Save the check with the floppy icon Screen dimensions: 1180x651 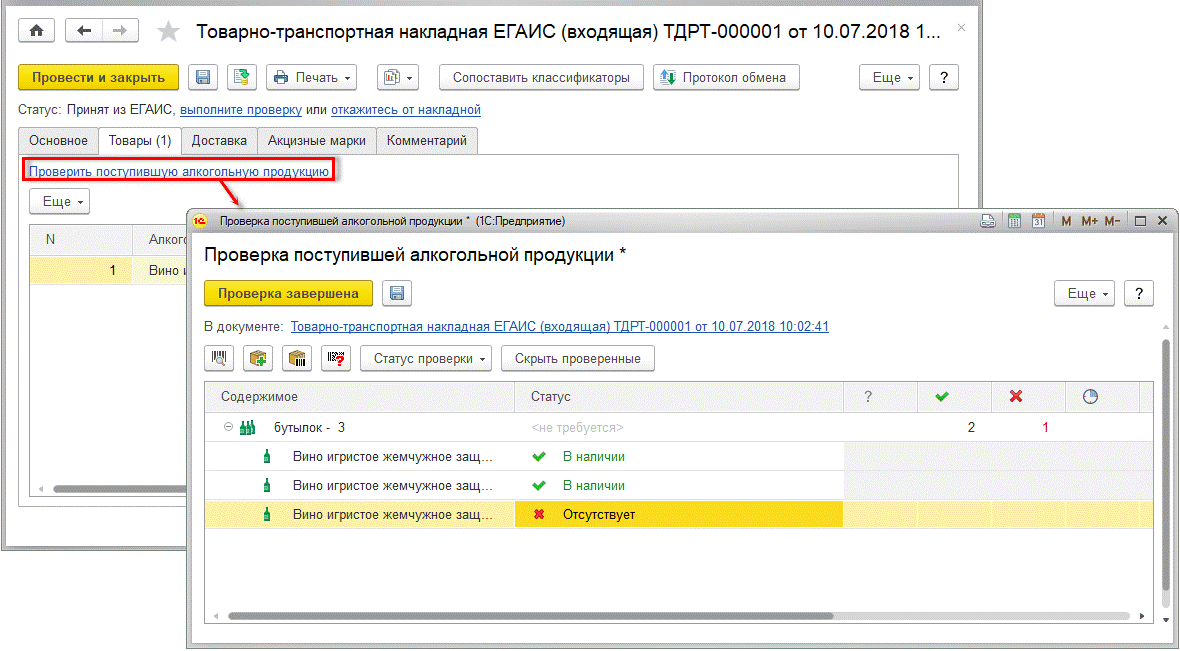point(397,294)
